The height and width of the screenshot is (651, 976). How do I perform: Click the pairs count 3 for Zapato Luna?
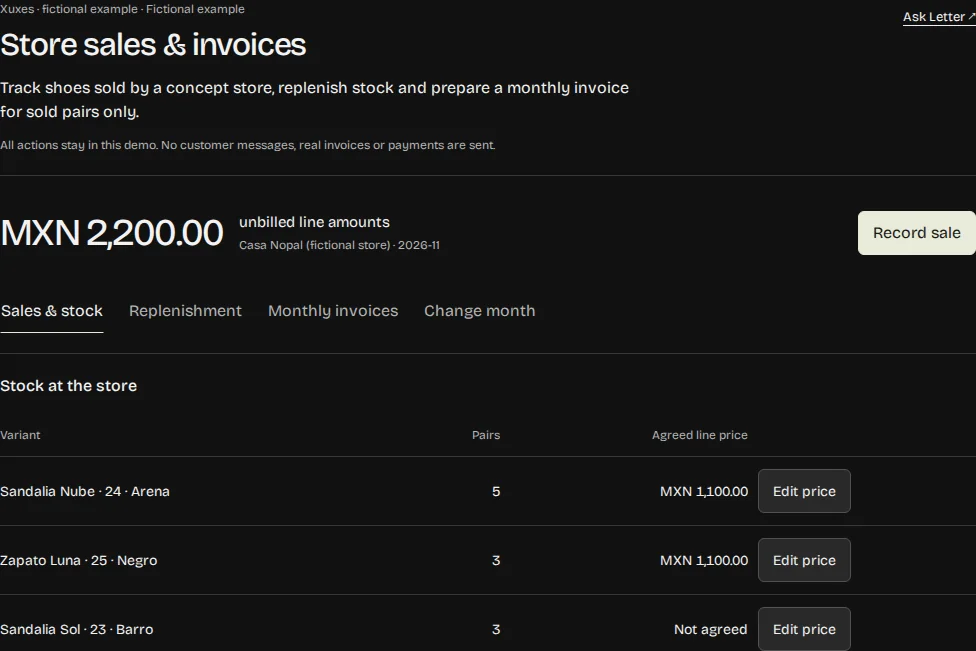coord(495,560)
